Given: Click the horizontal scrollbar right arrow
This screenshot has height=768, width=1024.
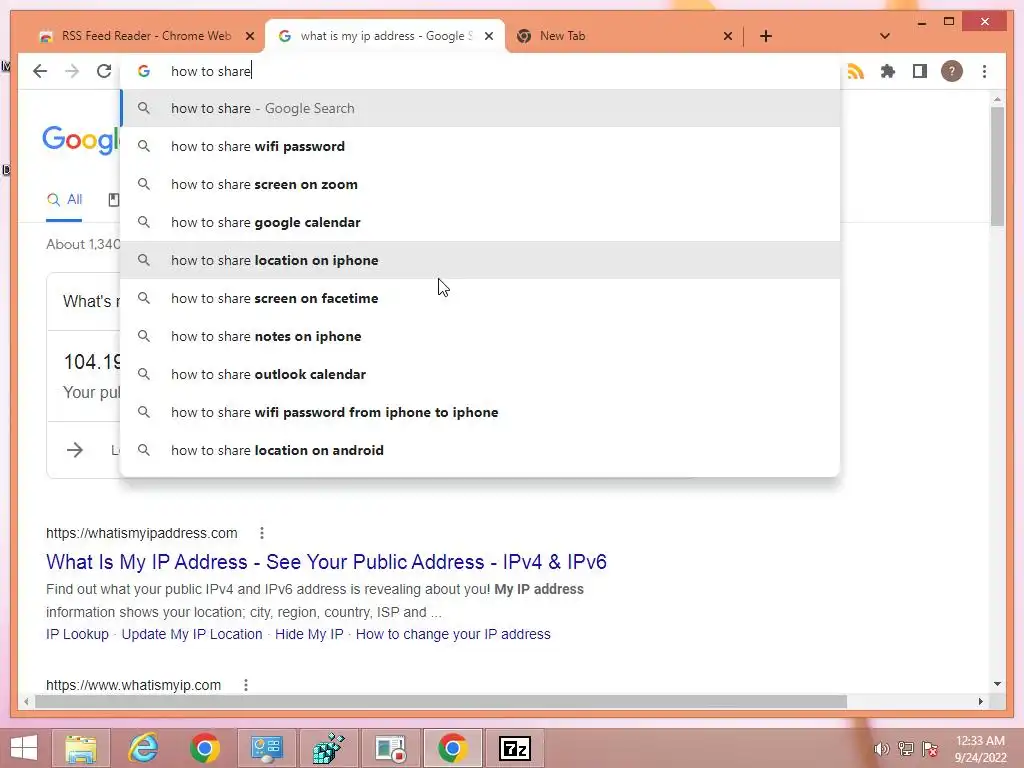Looking at the screenshot, I should point(980,701).
